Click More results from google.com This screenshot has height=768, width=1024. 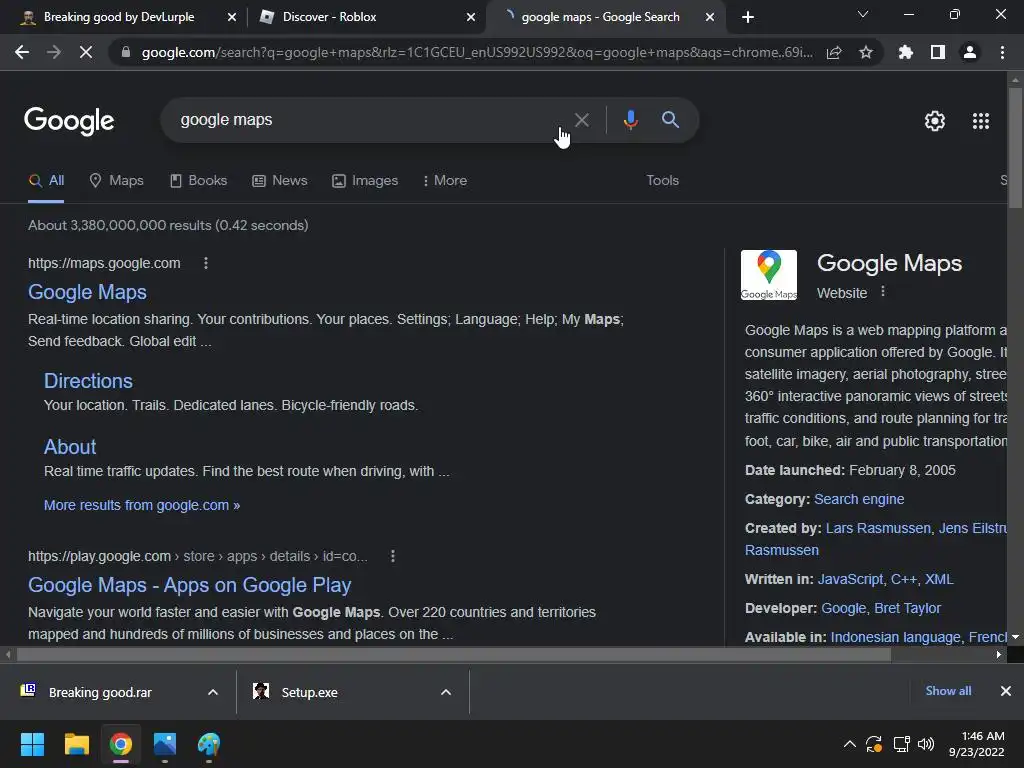[142, 505]
